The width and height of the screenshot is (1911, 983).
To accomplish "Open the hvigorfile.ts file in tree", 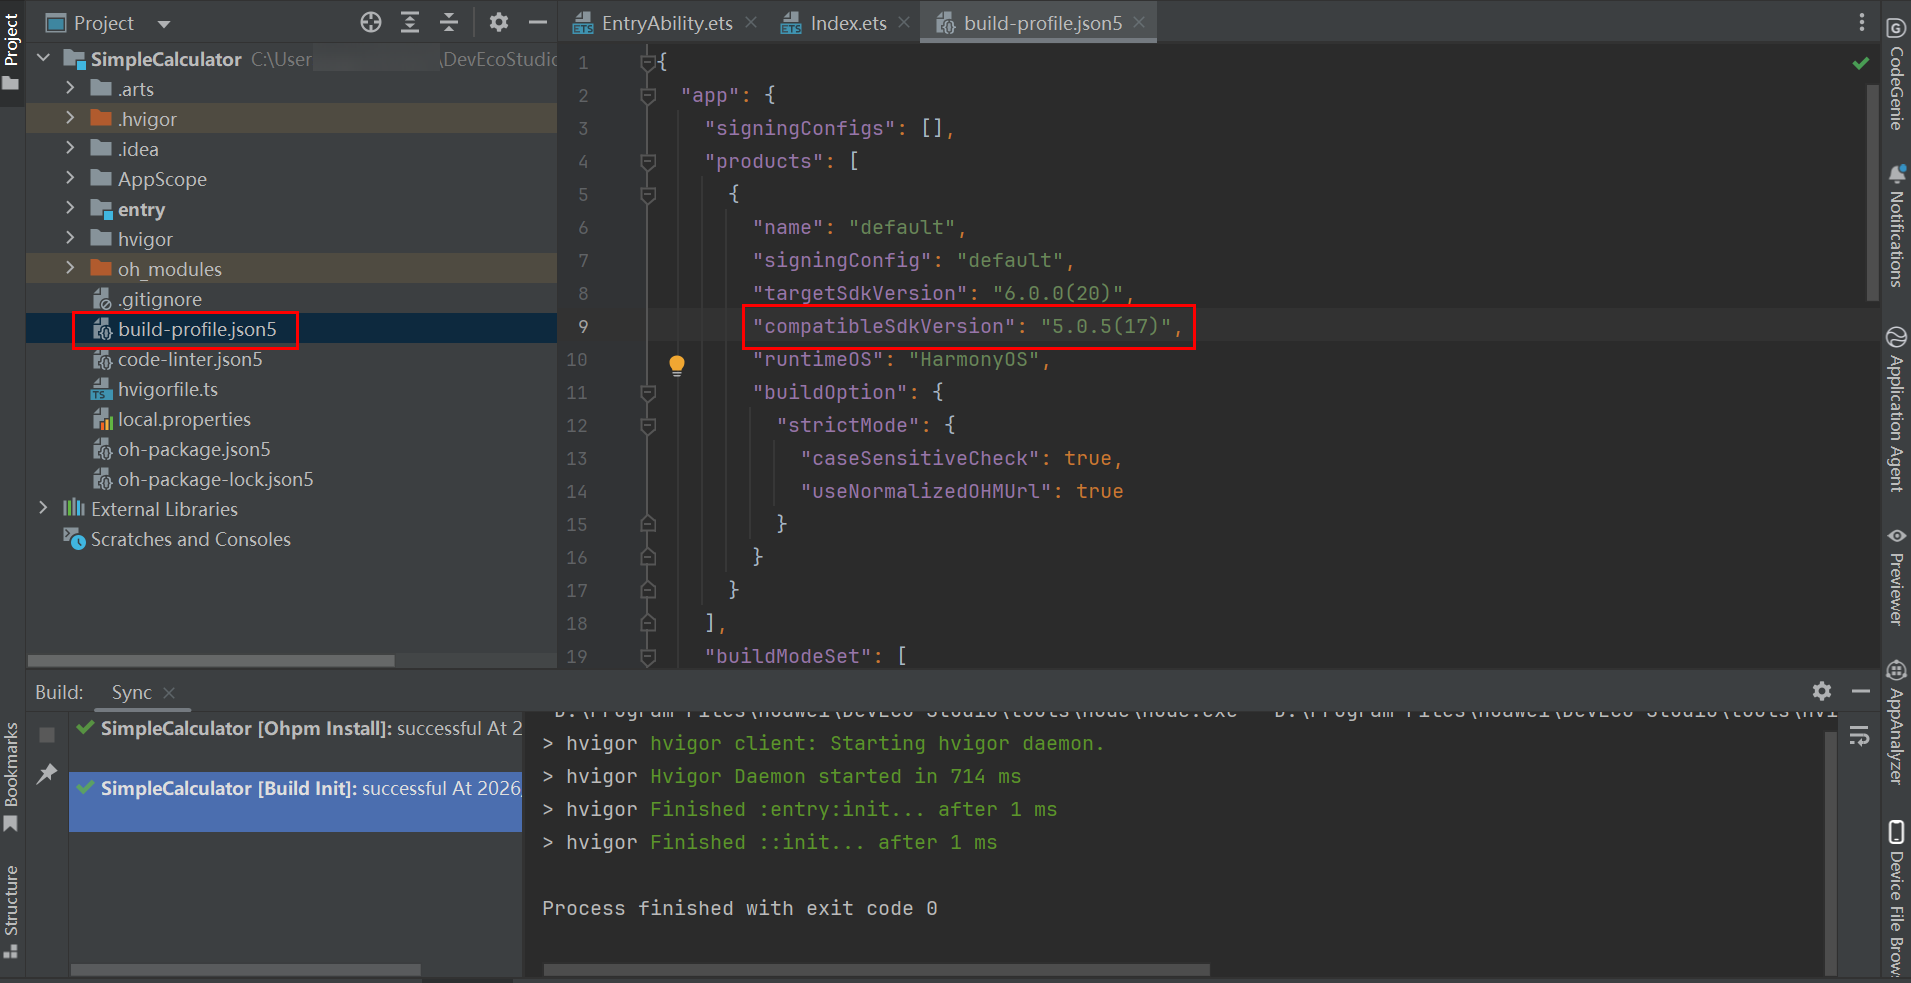I will click(167, 389).
